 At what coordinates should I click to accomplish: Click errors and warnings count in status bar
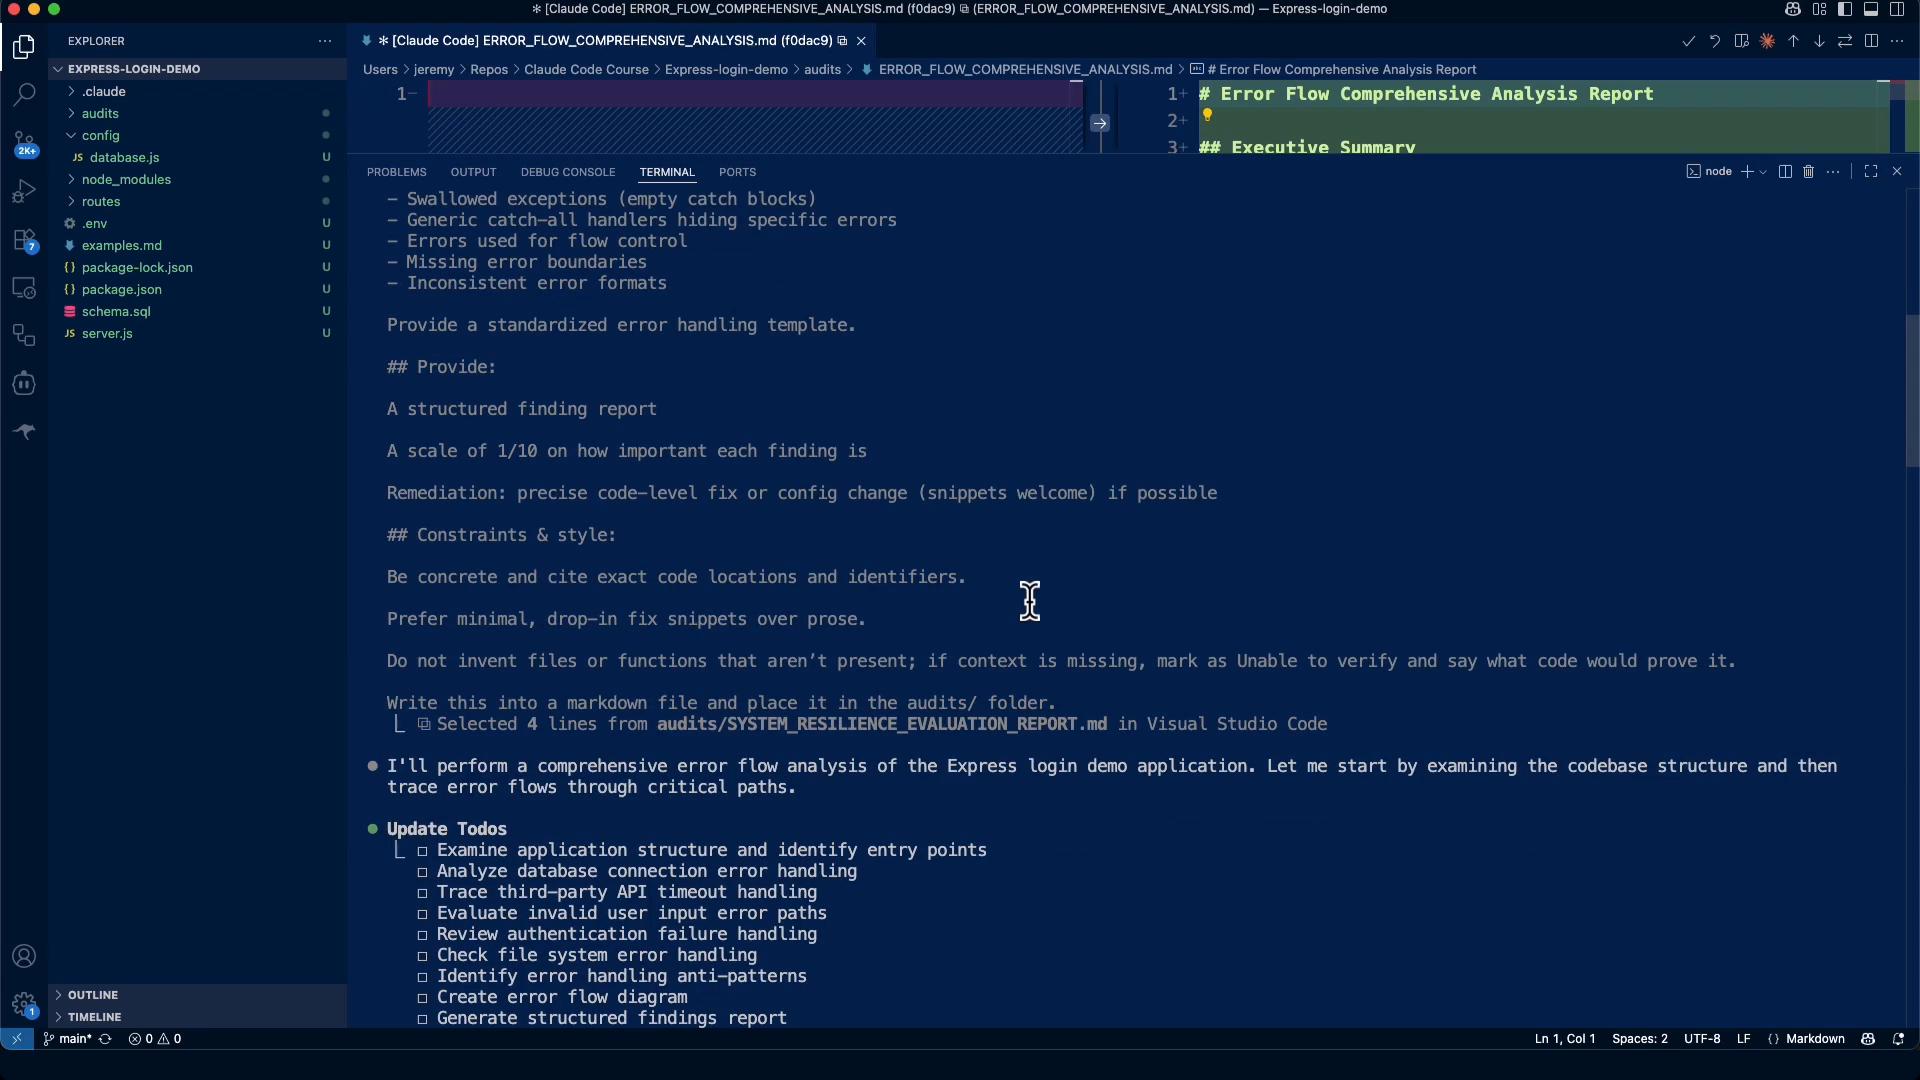coord(155,1039)
